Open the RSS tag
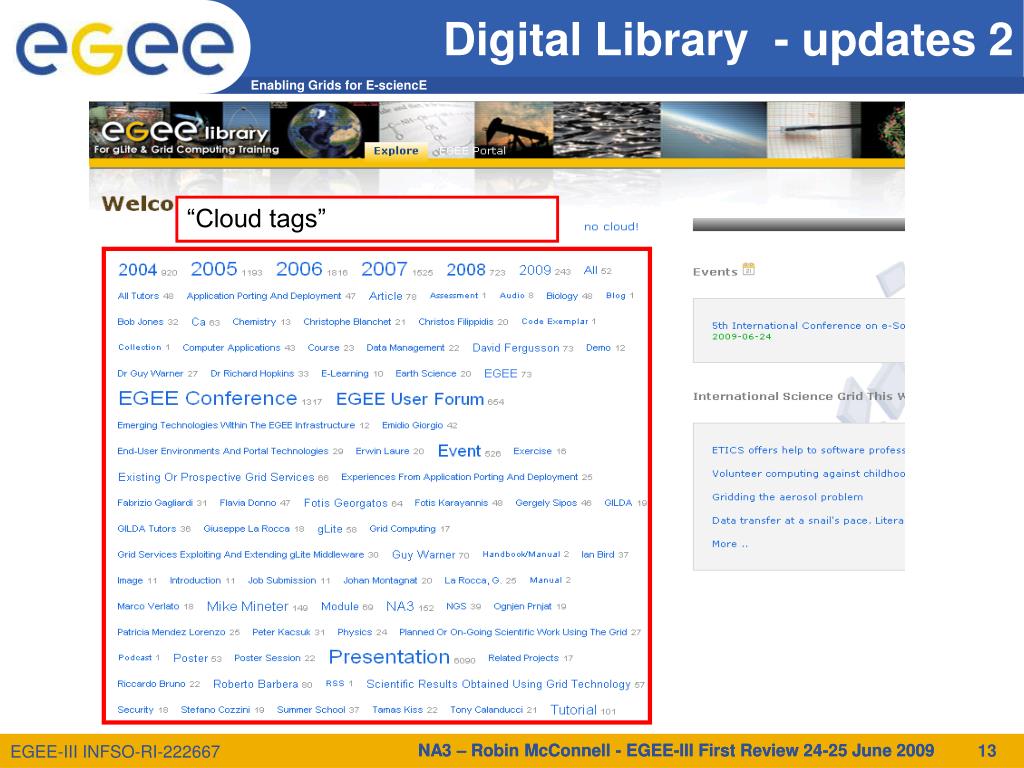 (335, 683)
